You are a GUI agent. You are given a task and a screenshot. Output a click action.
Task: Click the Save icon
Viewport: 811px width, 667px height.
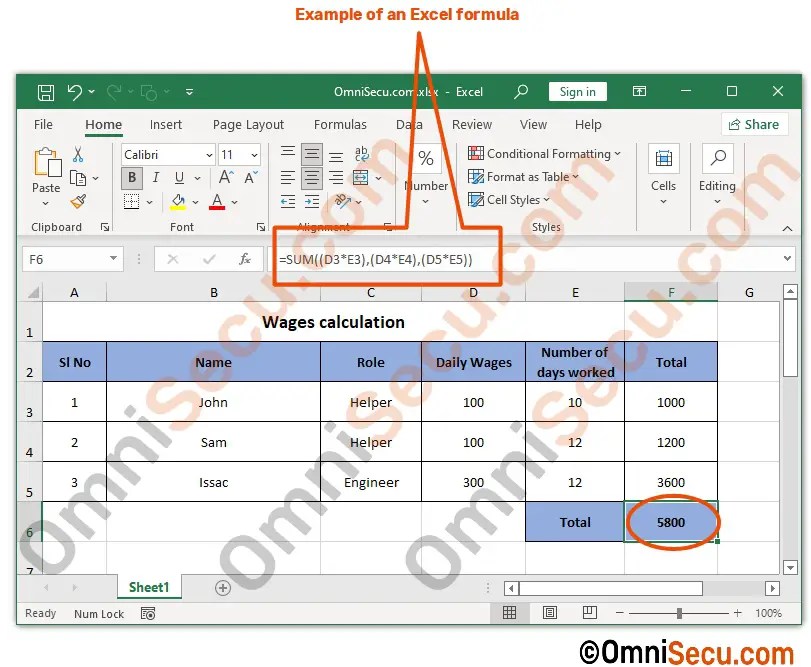pyautogui.click(x=44, y=92)
